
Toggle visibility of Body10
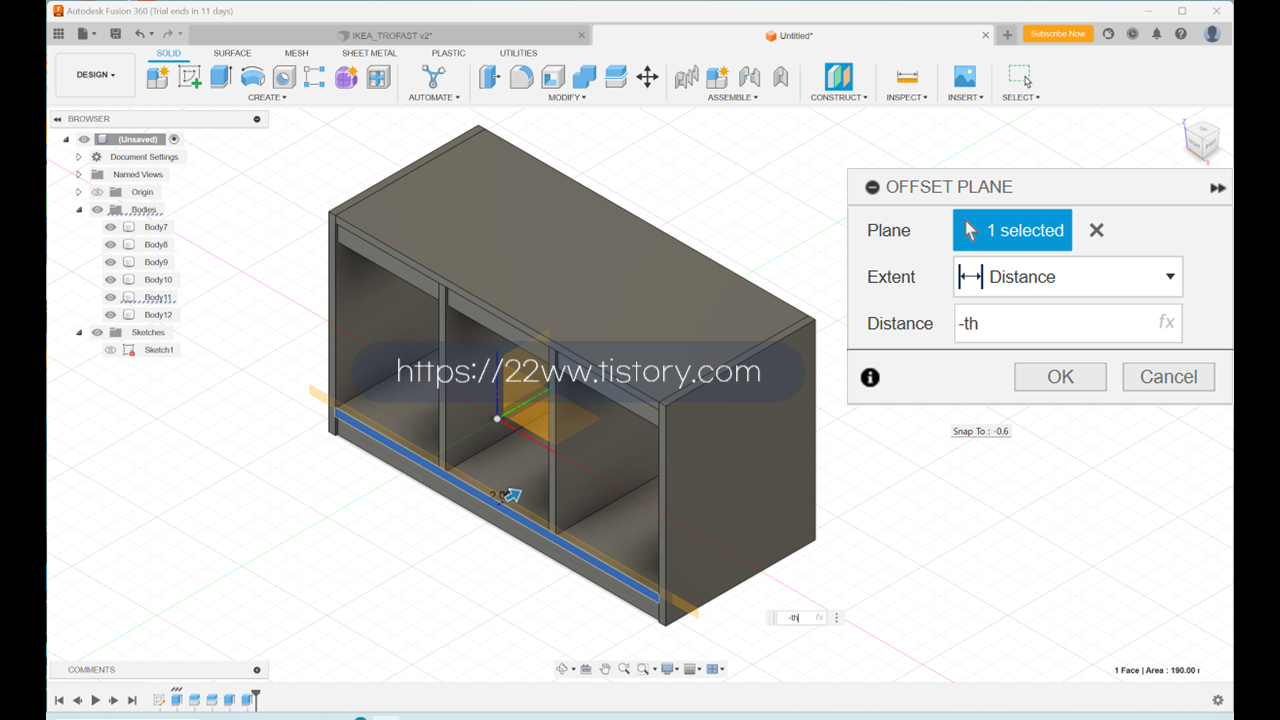coord(111,280)
